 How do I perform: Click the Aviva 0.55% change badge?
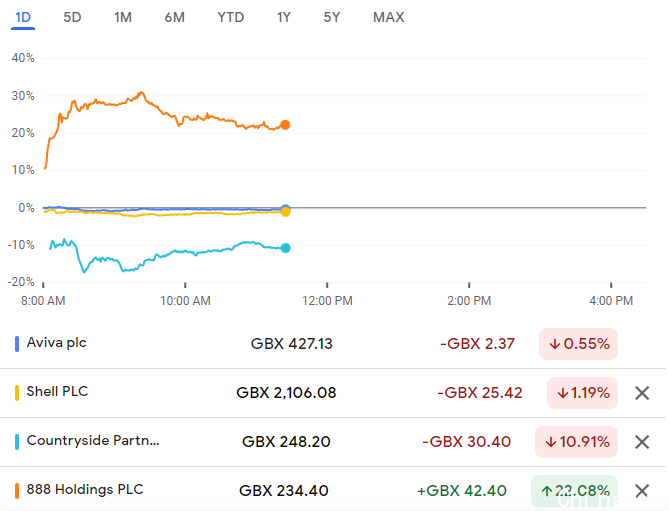pos(578,344)
